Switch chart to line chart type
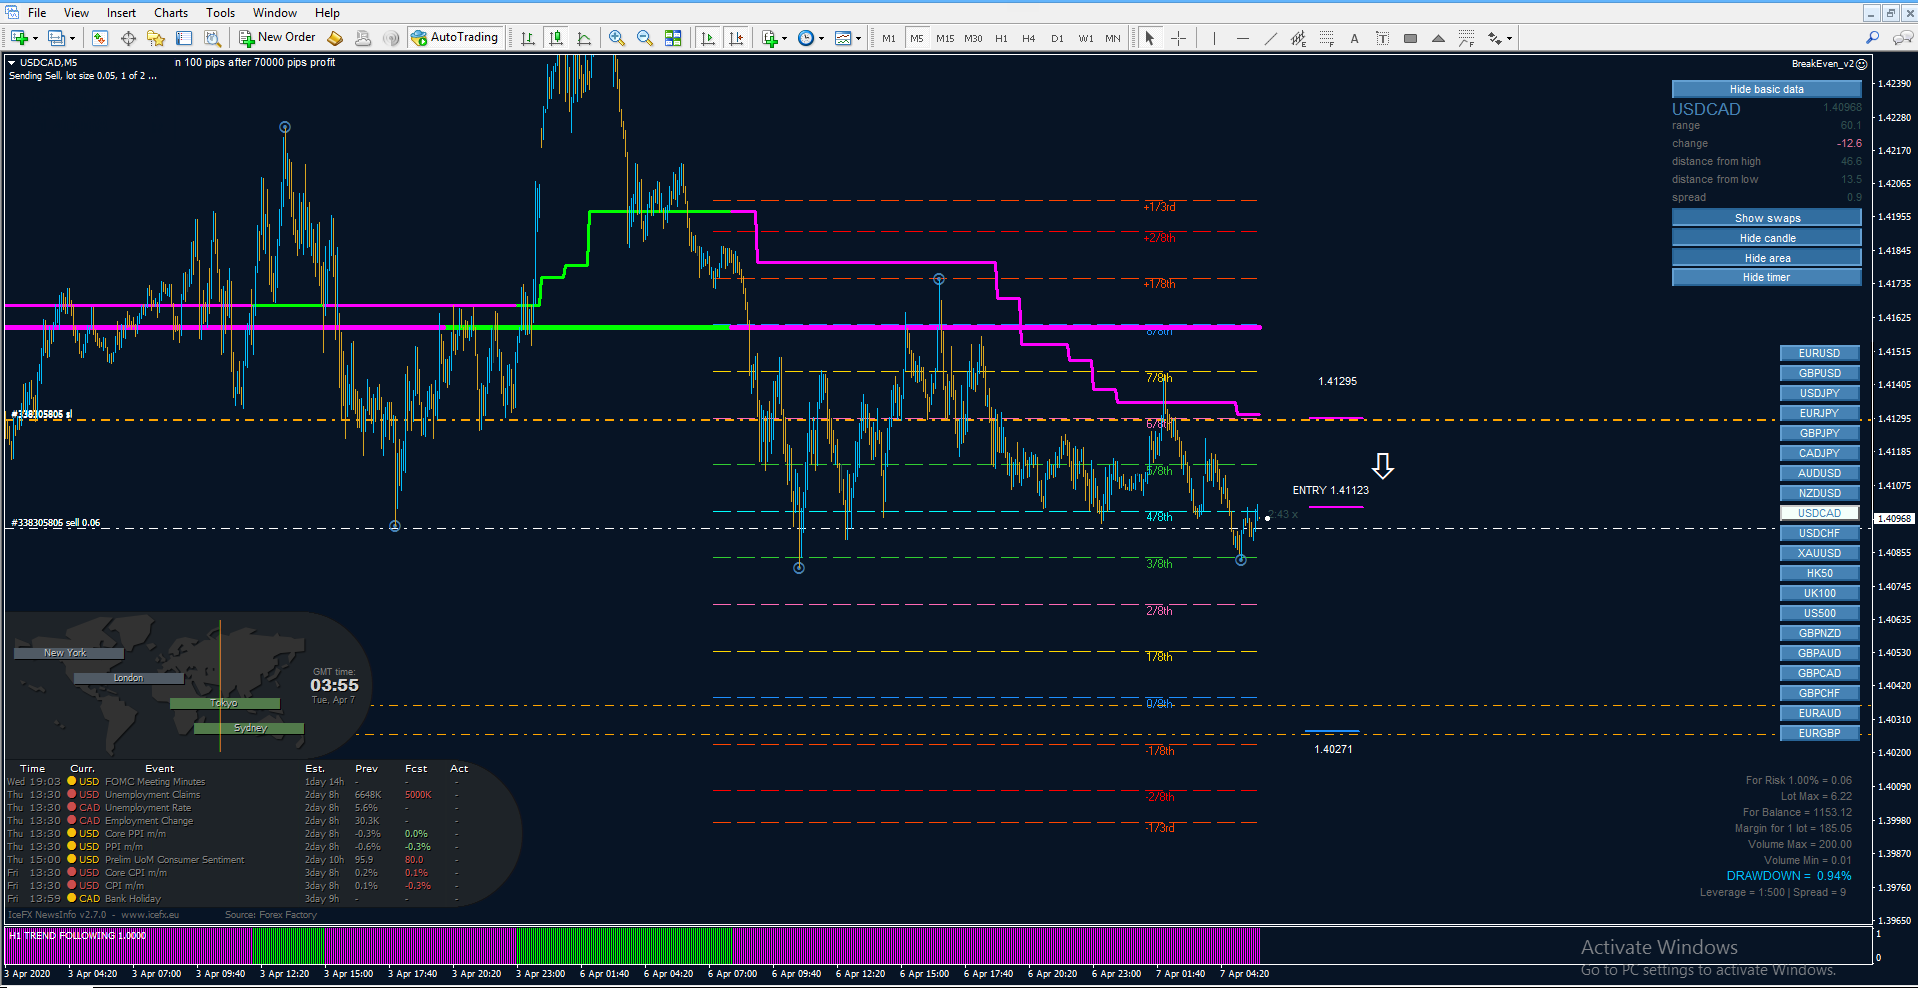The width and height of the screenshot is (1918, 988). [x=584, y=38]
